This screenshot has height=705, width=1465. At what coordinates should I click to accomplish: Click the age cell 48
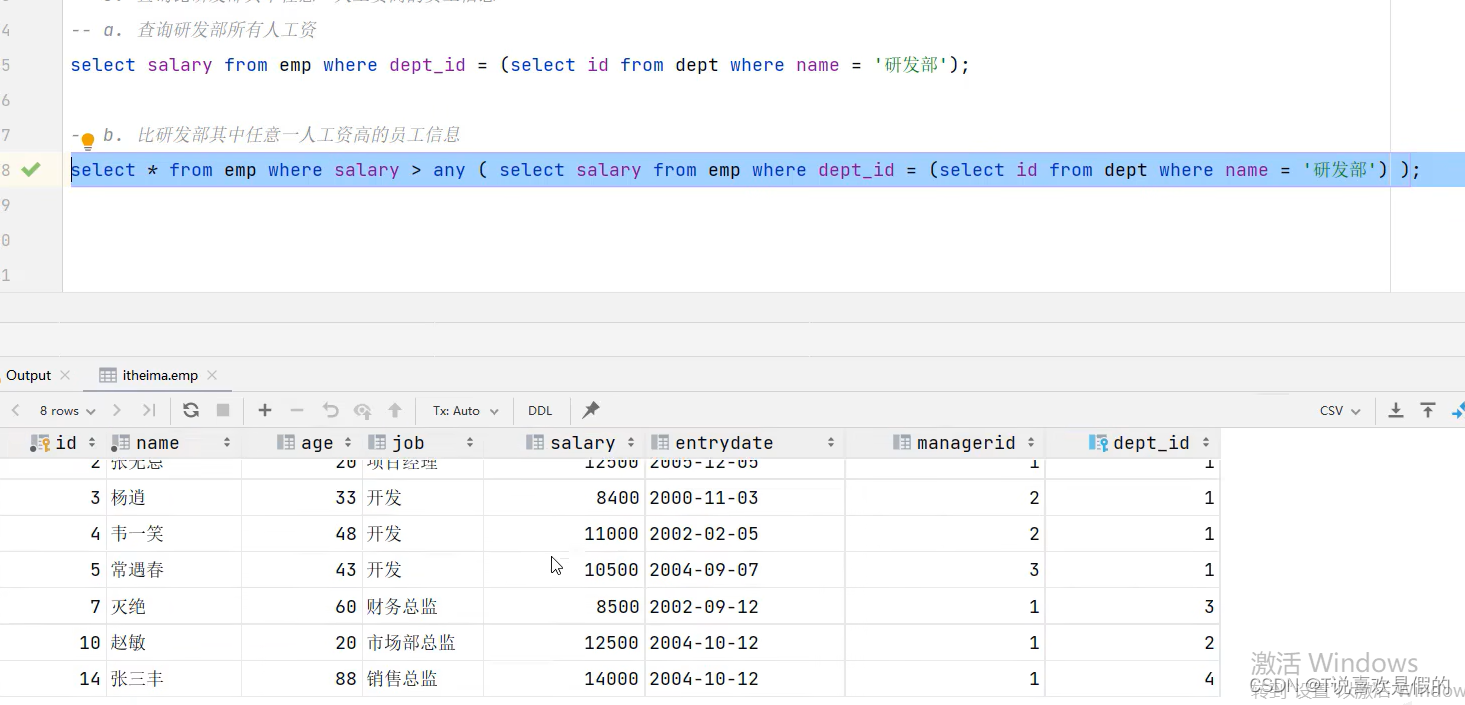point(302,533)
